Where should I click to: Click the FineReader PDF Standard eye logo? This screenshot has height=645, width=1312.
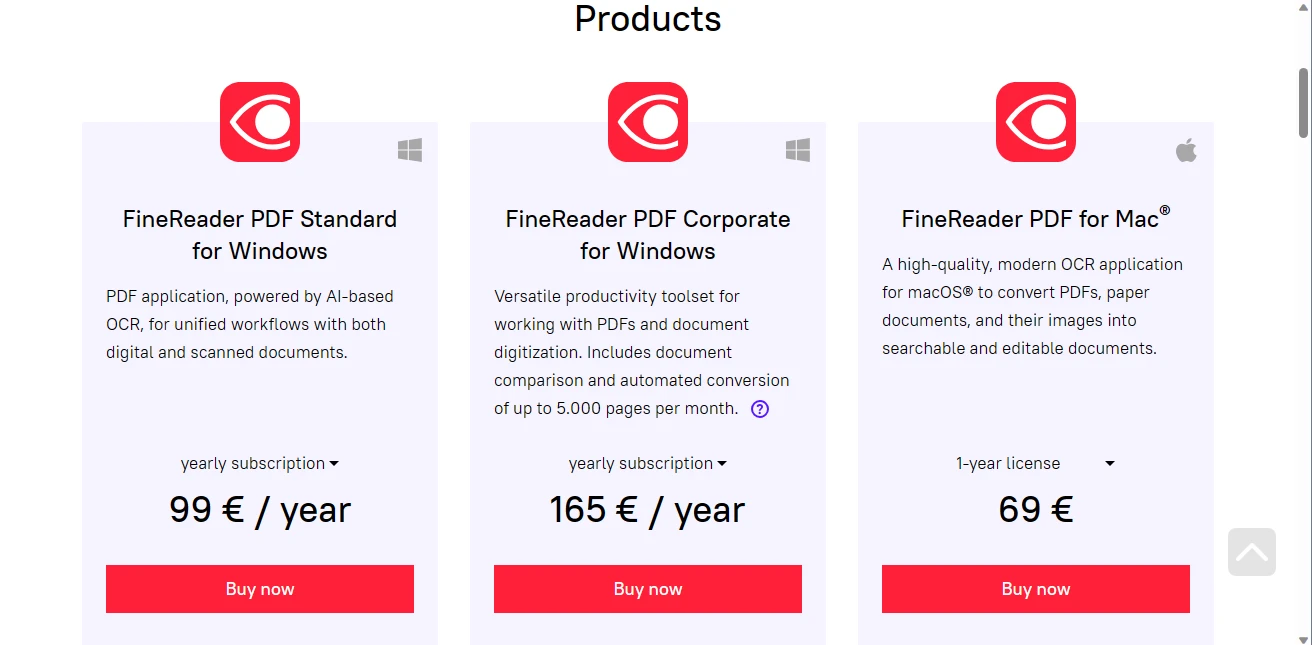(x=260, y=122)
